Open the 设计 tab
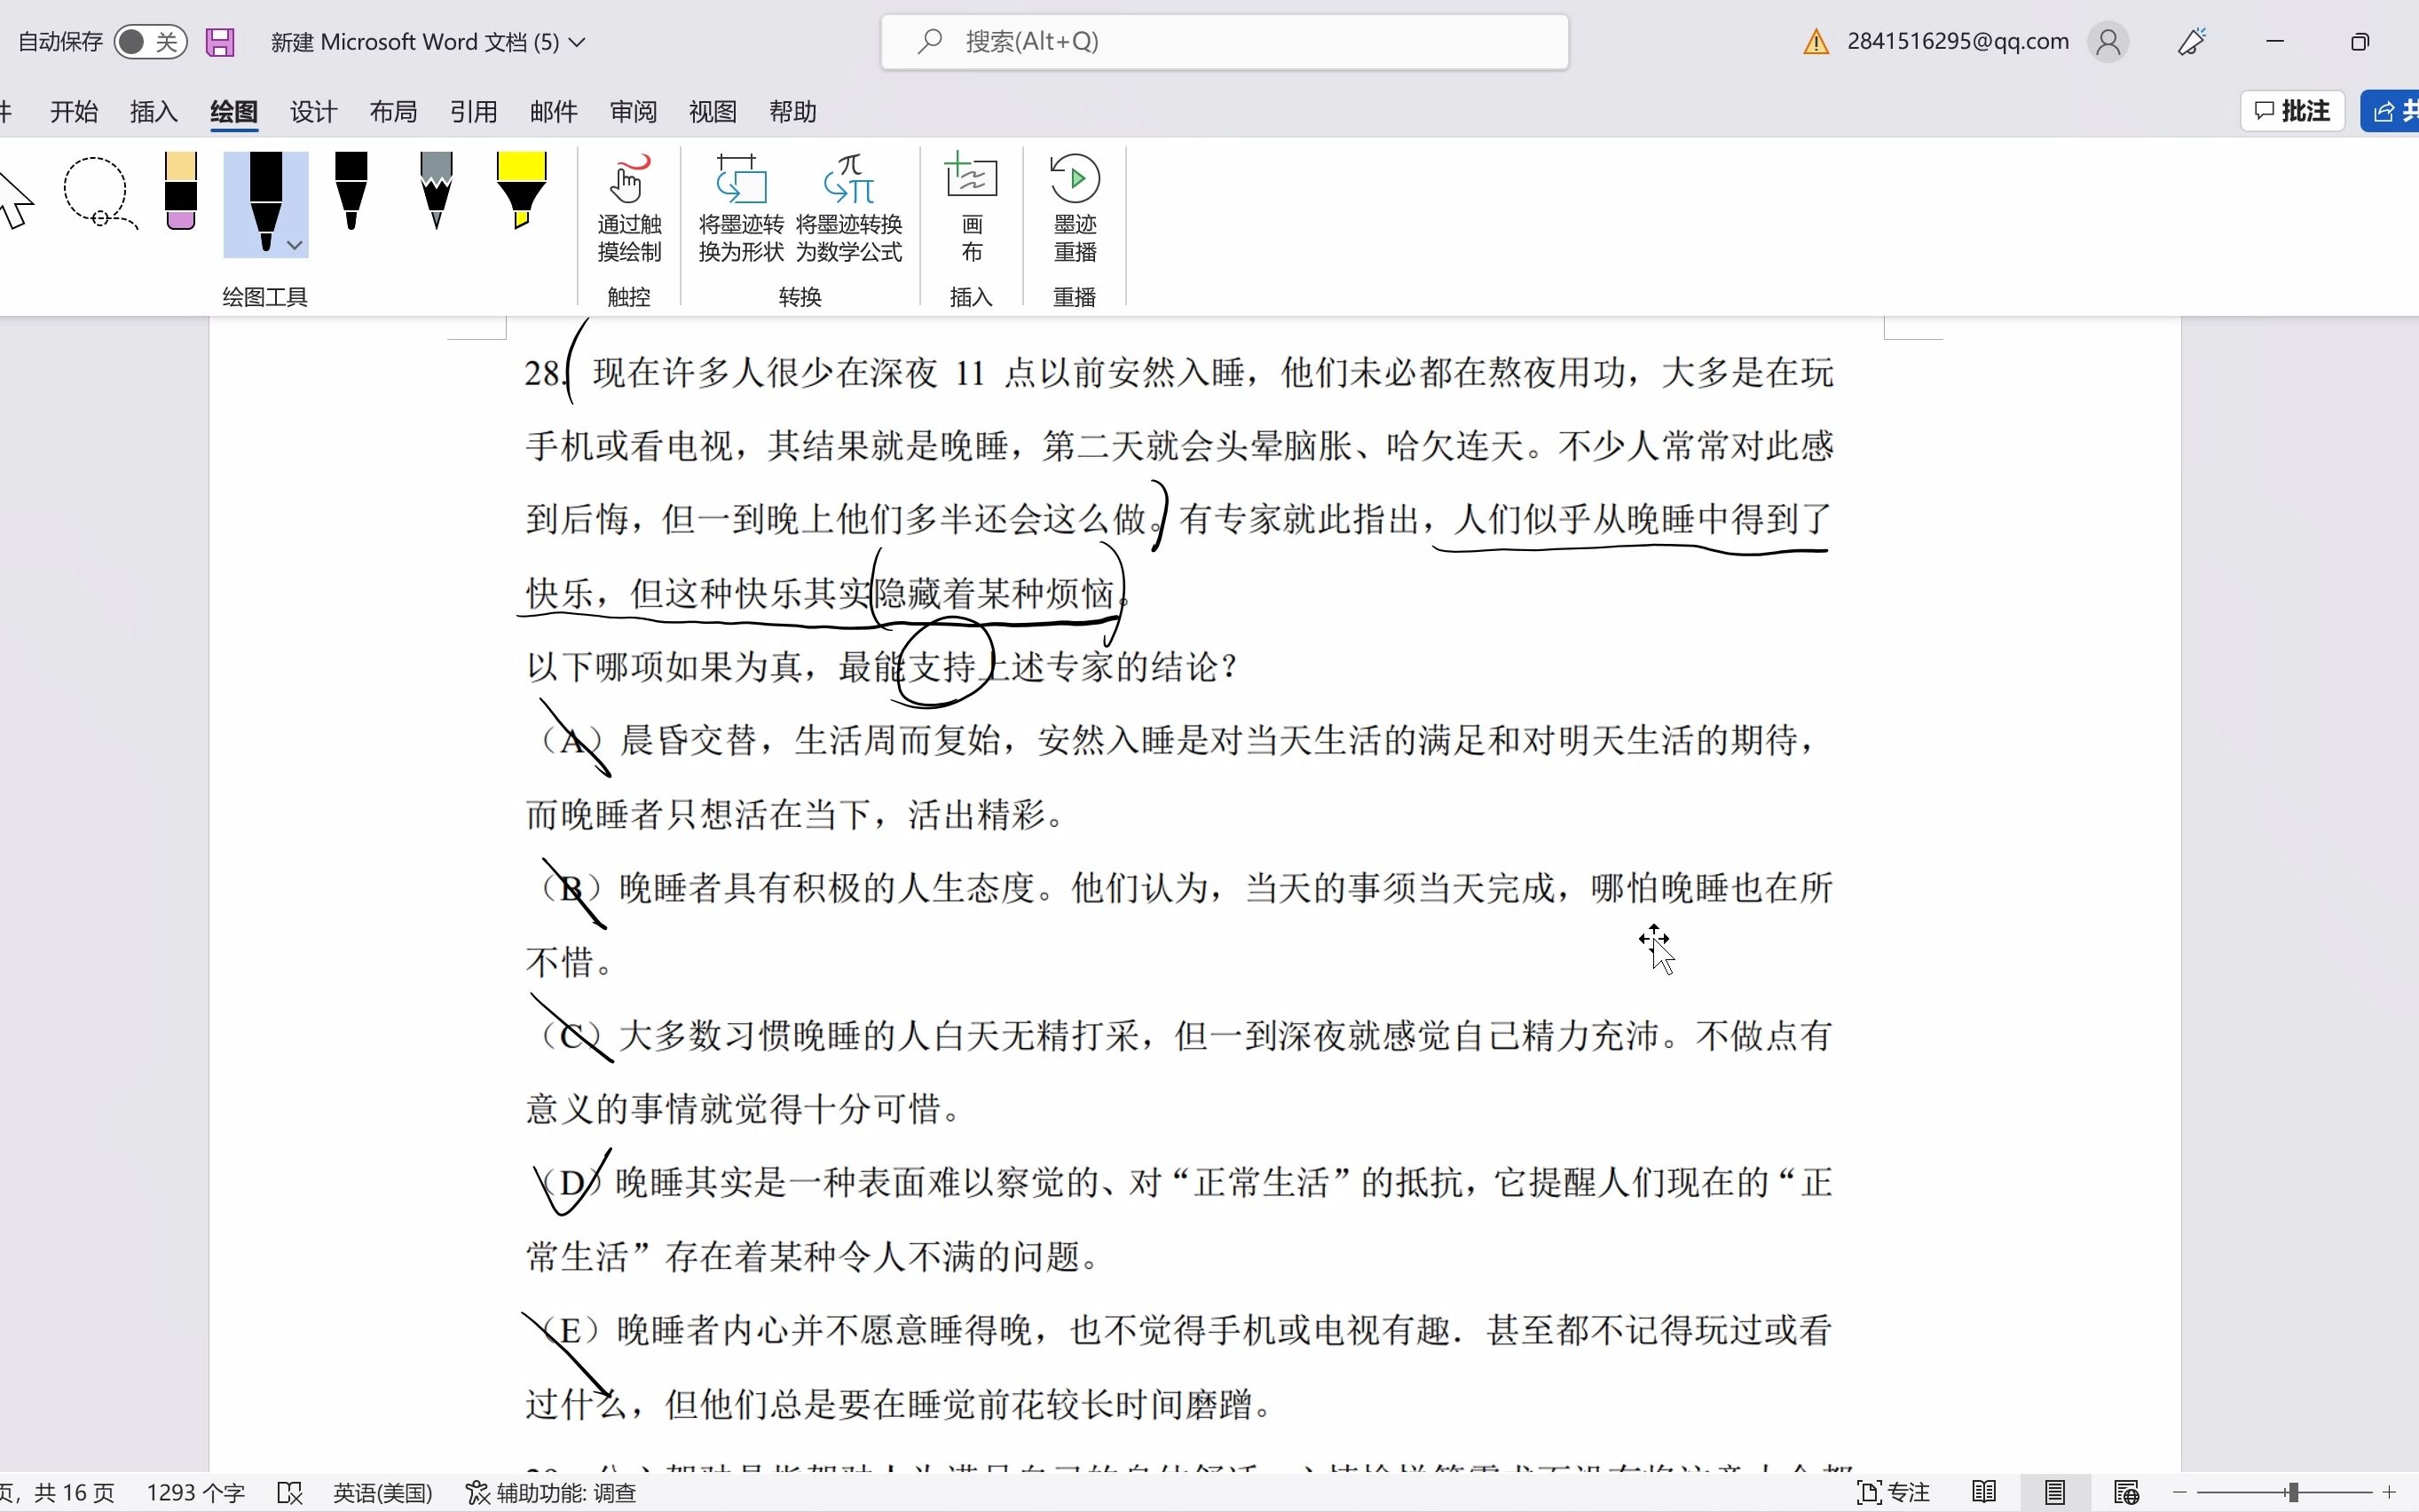Screen dimensions: 2419x1512 tap(314, 112)
